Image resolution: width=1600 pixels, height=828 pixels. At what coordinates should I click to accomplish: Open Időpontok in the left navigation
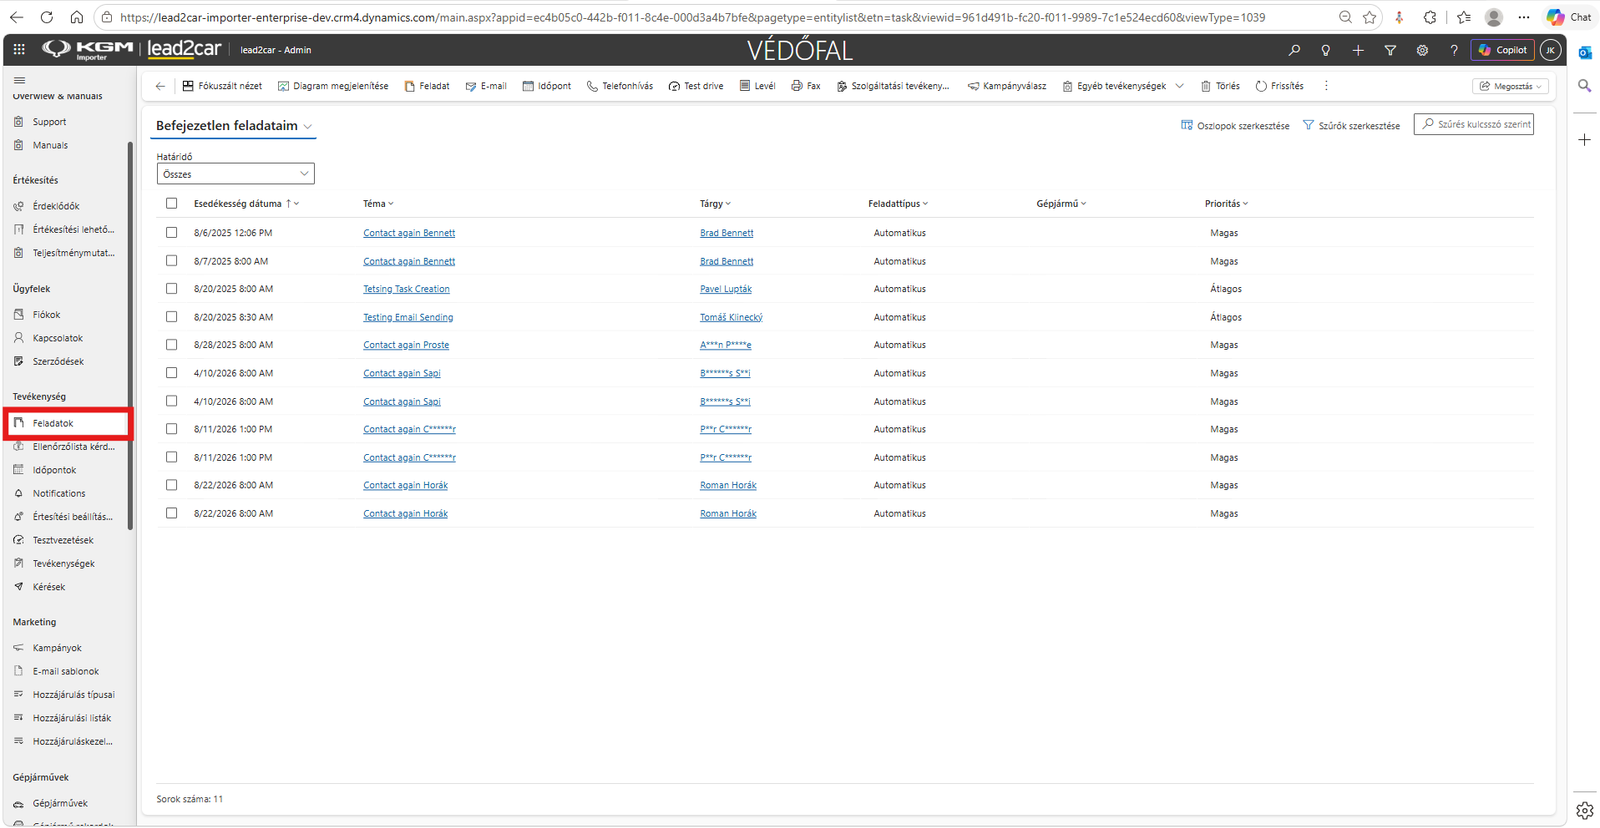tap(54, 470)
